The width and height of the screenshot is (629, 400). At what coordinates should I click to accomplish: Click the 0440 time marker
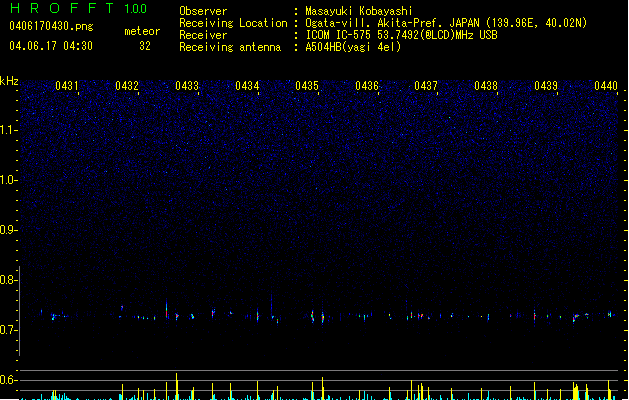coord(606,86)
